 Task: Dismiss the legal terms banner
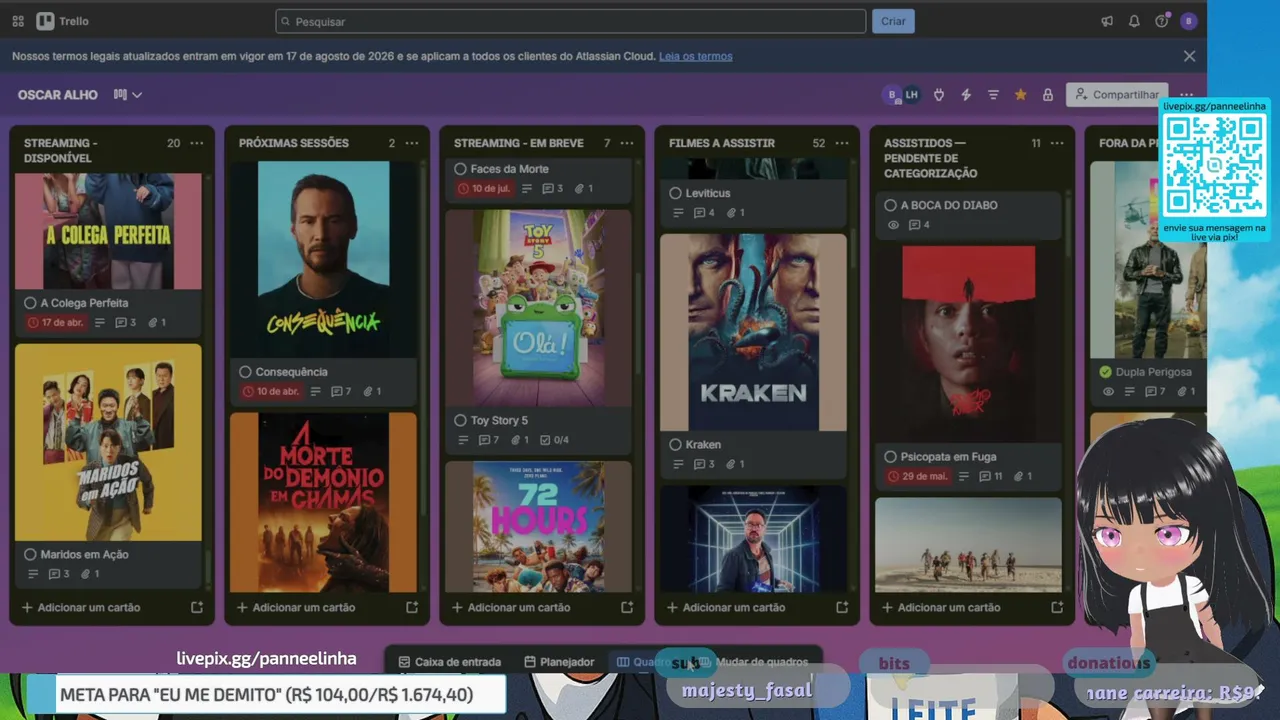[x=1189, y=56]
